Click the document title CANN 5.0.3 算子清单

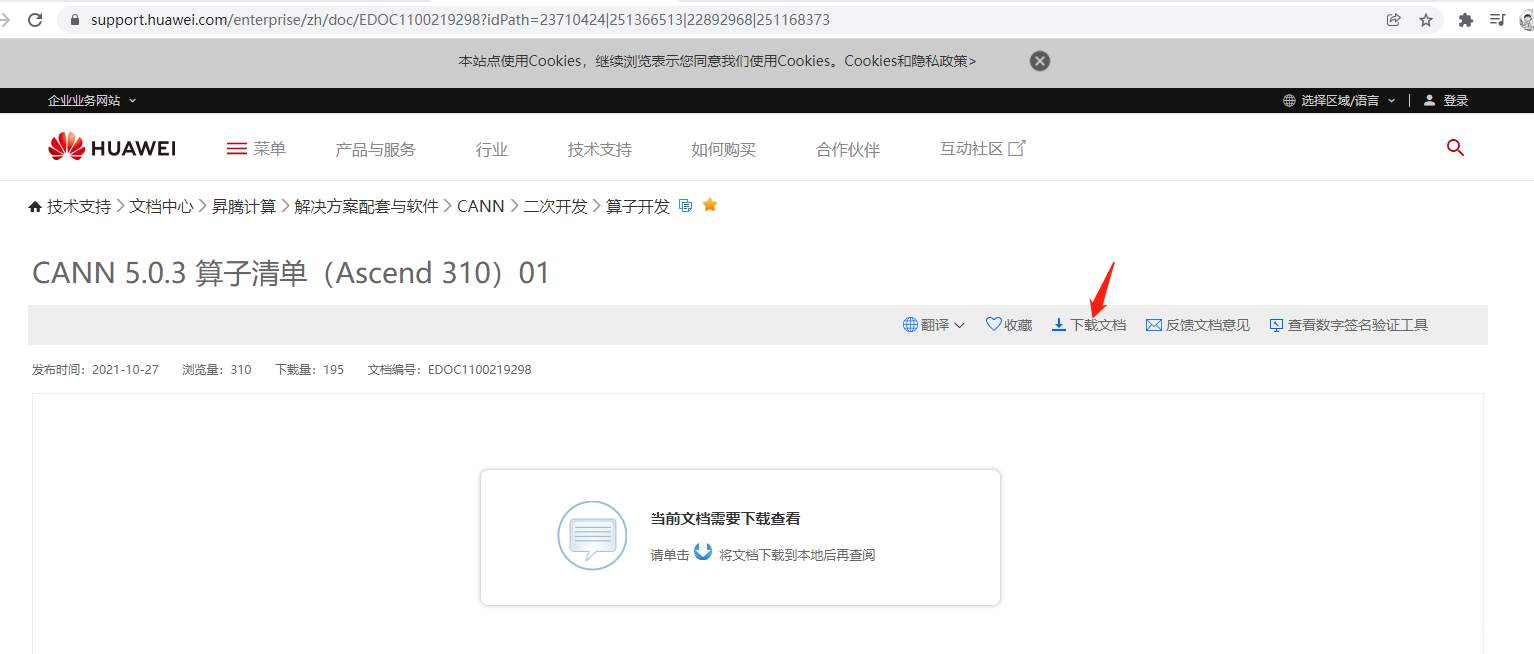(291, 273)
